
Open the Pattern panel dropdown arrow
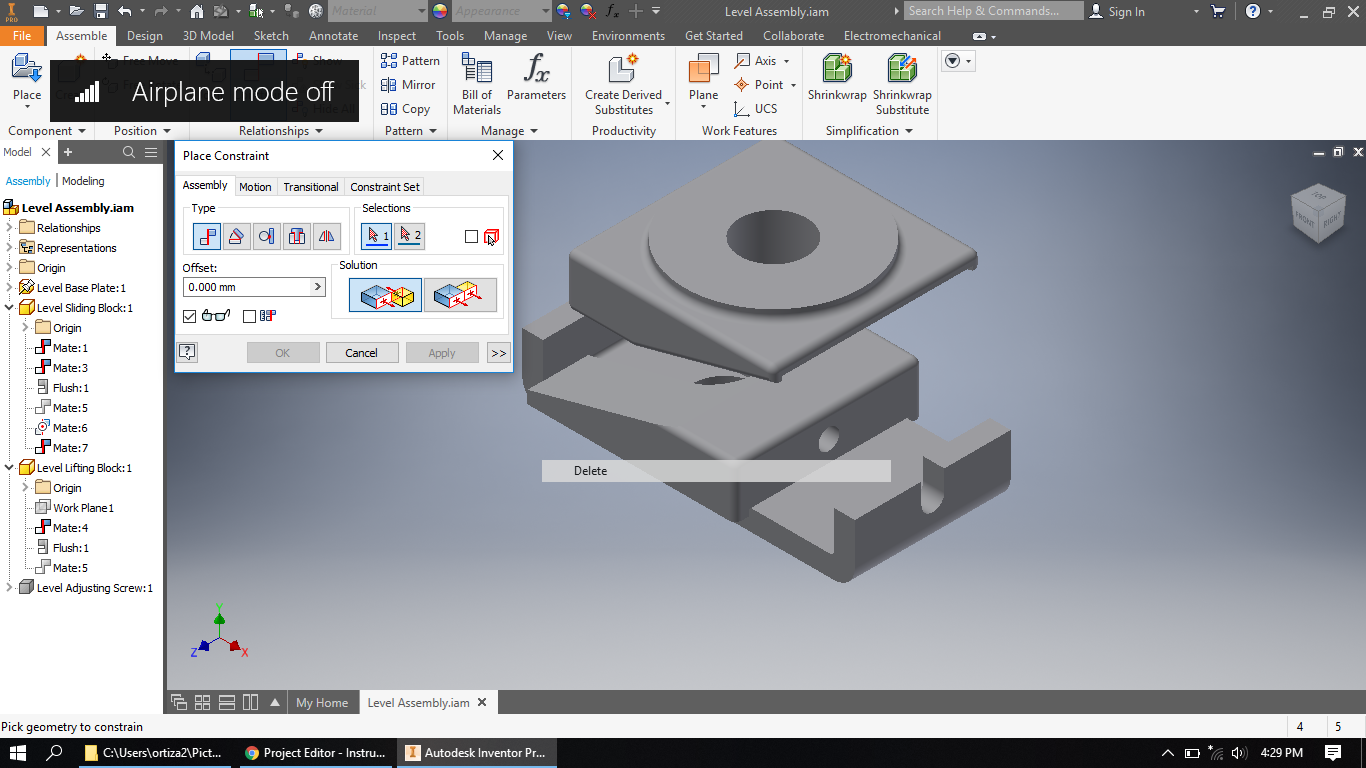(434, 130)
